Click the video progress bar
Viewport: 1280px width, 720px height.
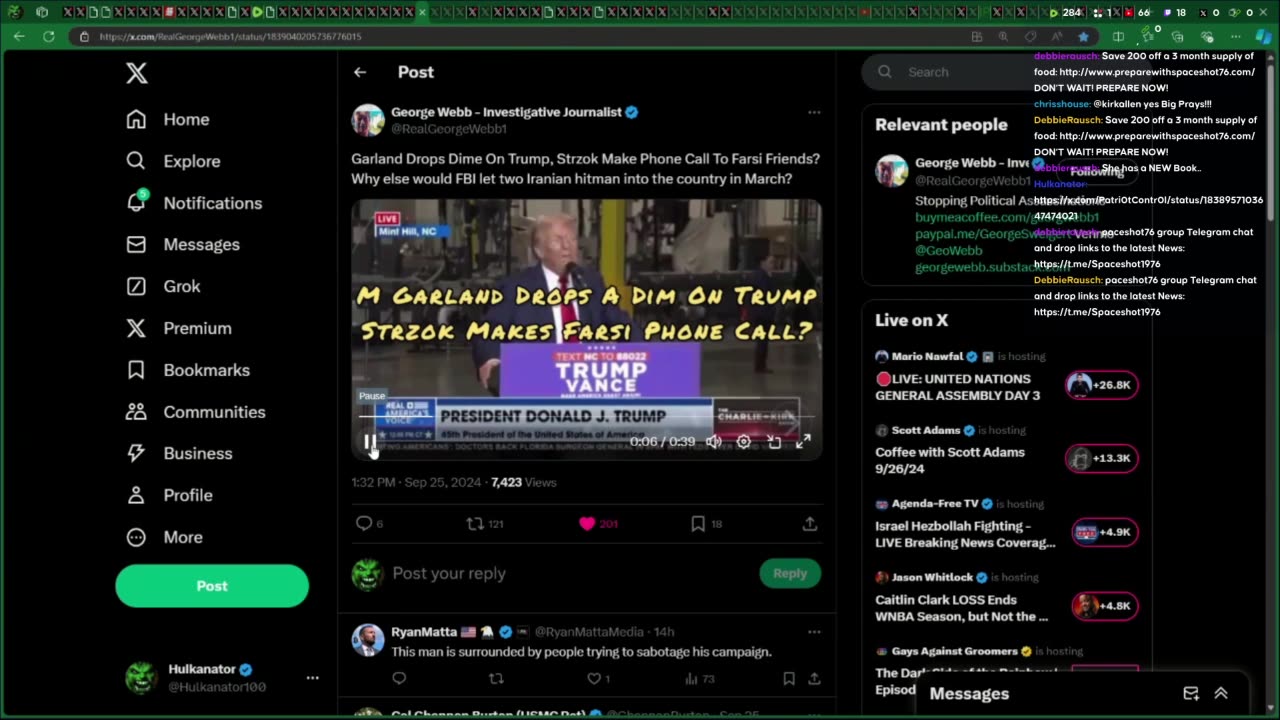tap(587, 416)
